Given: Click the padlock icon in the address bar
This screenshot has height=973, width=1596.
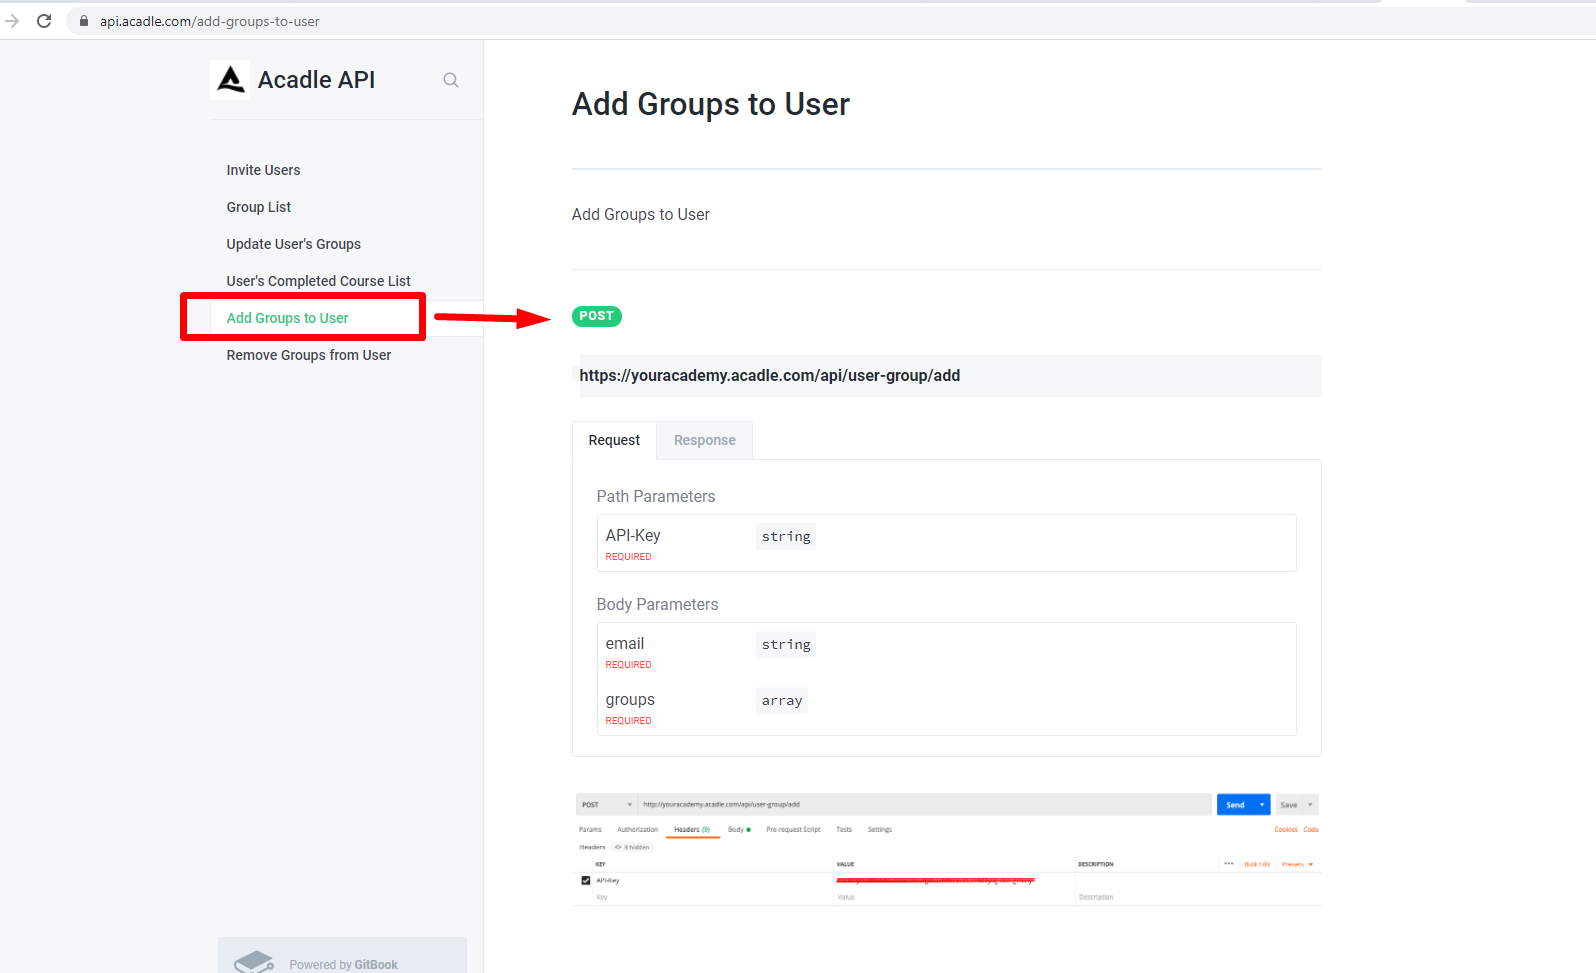Looking at the screenshot, I should point(84,21).
